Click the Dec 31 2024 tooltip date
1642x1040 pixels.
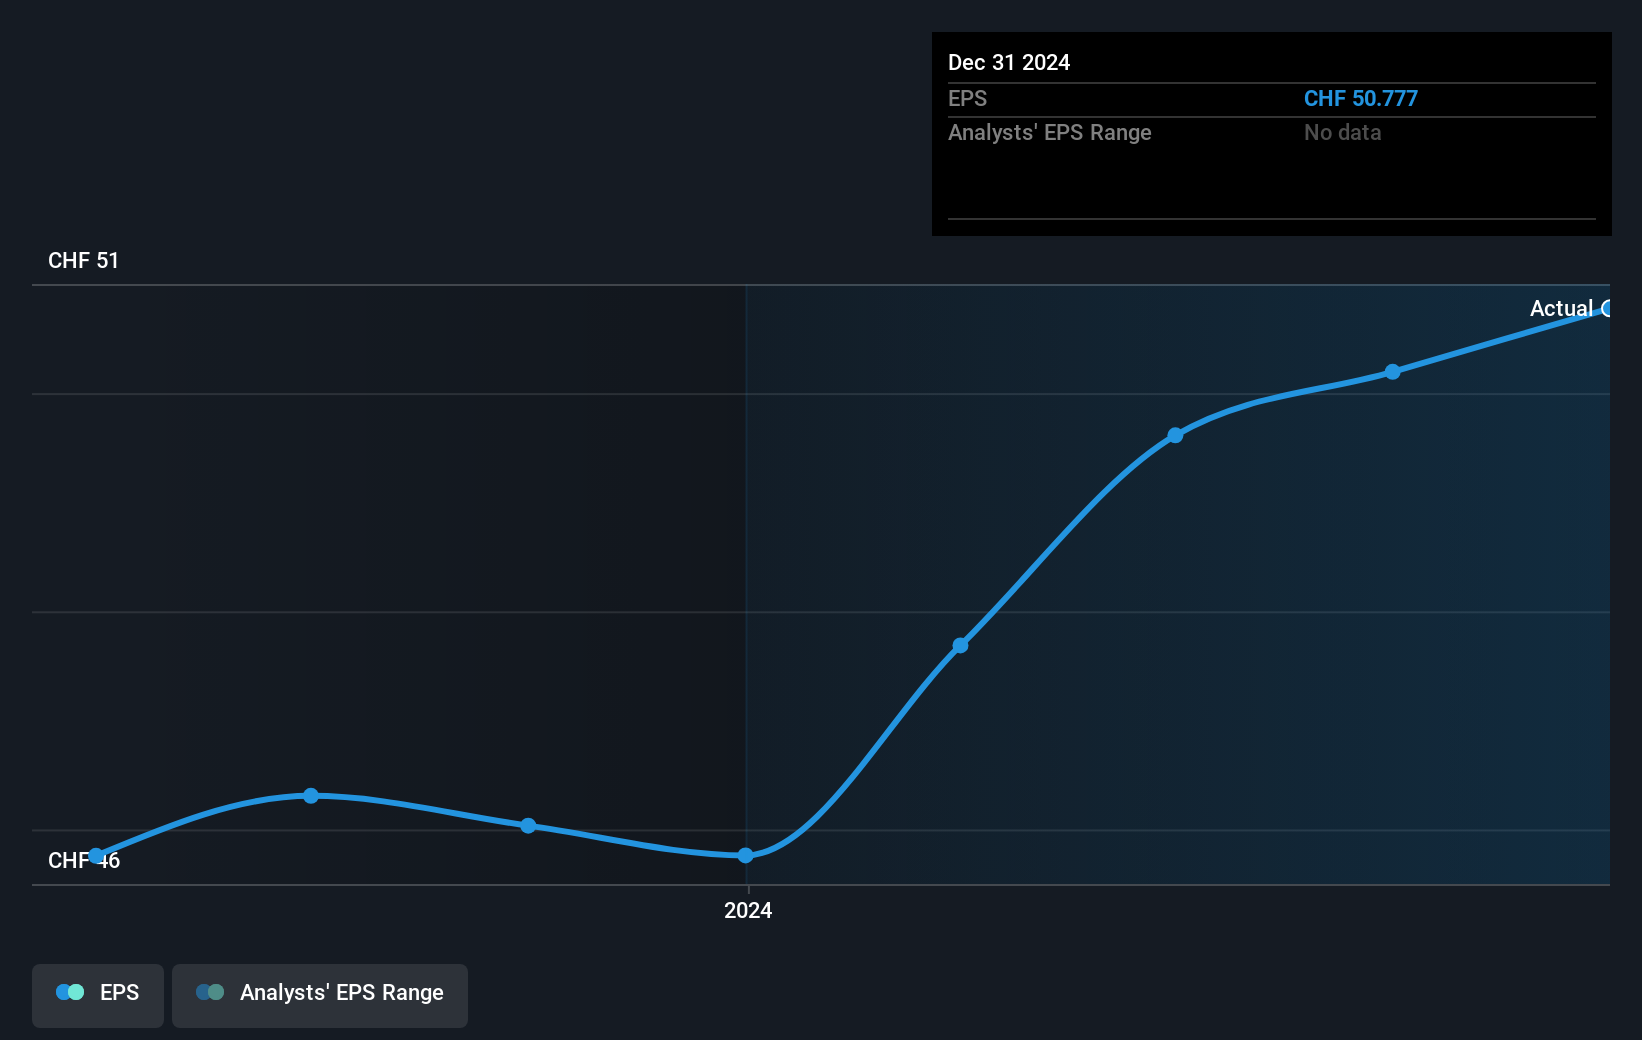[1009, 62]
